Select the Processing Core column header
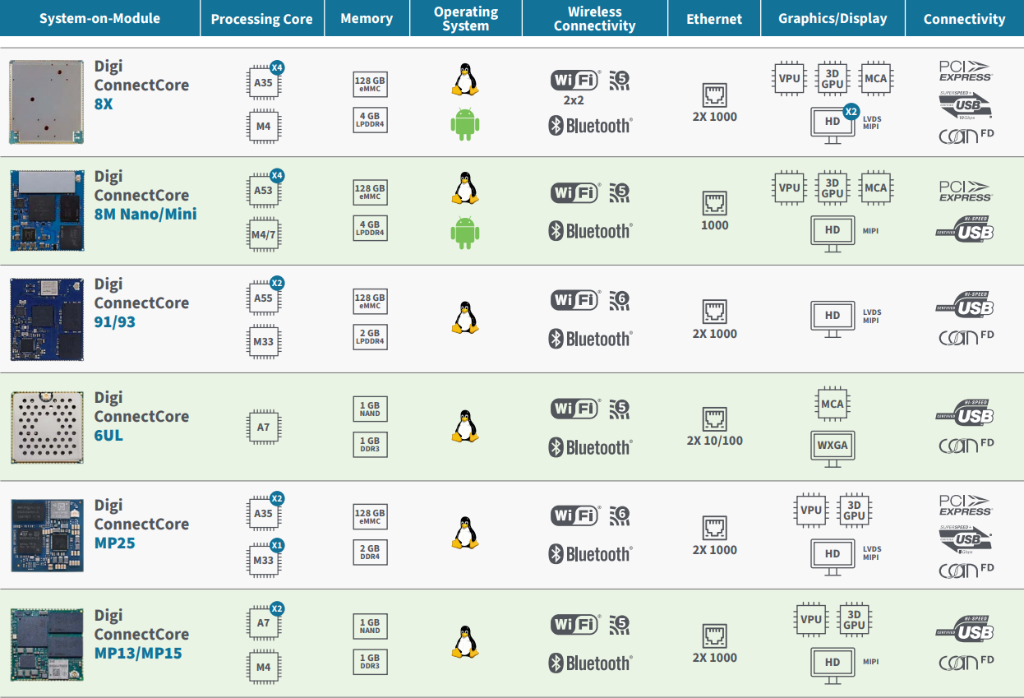This screenshot has height=698, width=1024. pos(262,19)
